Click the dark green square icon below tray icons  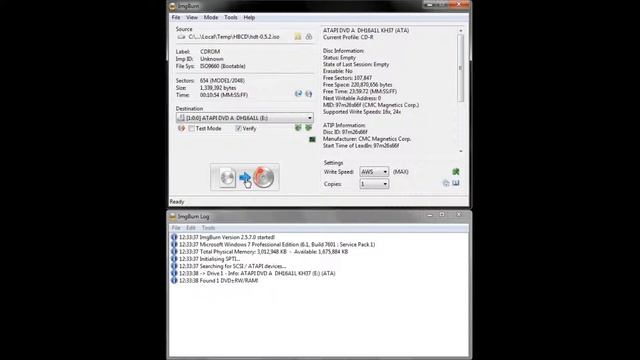(x=312, y=140)
